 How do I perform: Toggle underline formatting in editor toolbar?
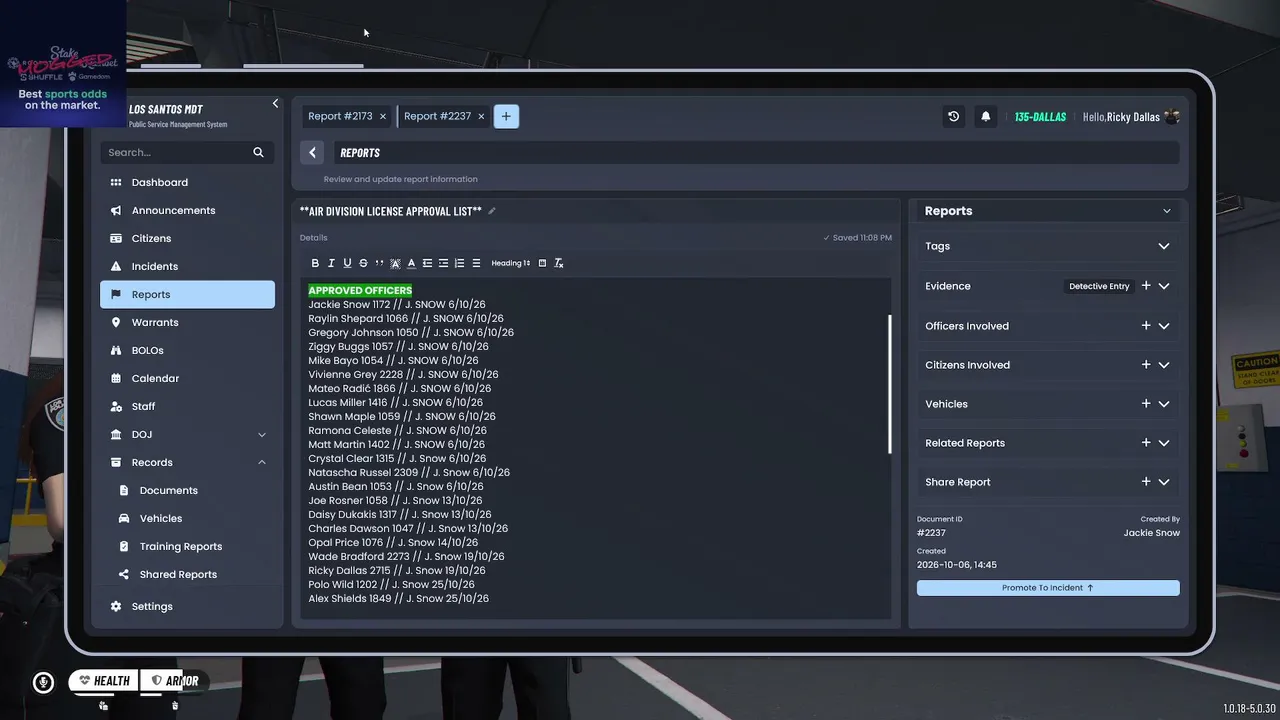pyautogui.click(x=347, y=263)
